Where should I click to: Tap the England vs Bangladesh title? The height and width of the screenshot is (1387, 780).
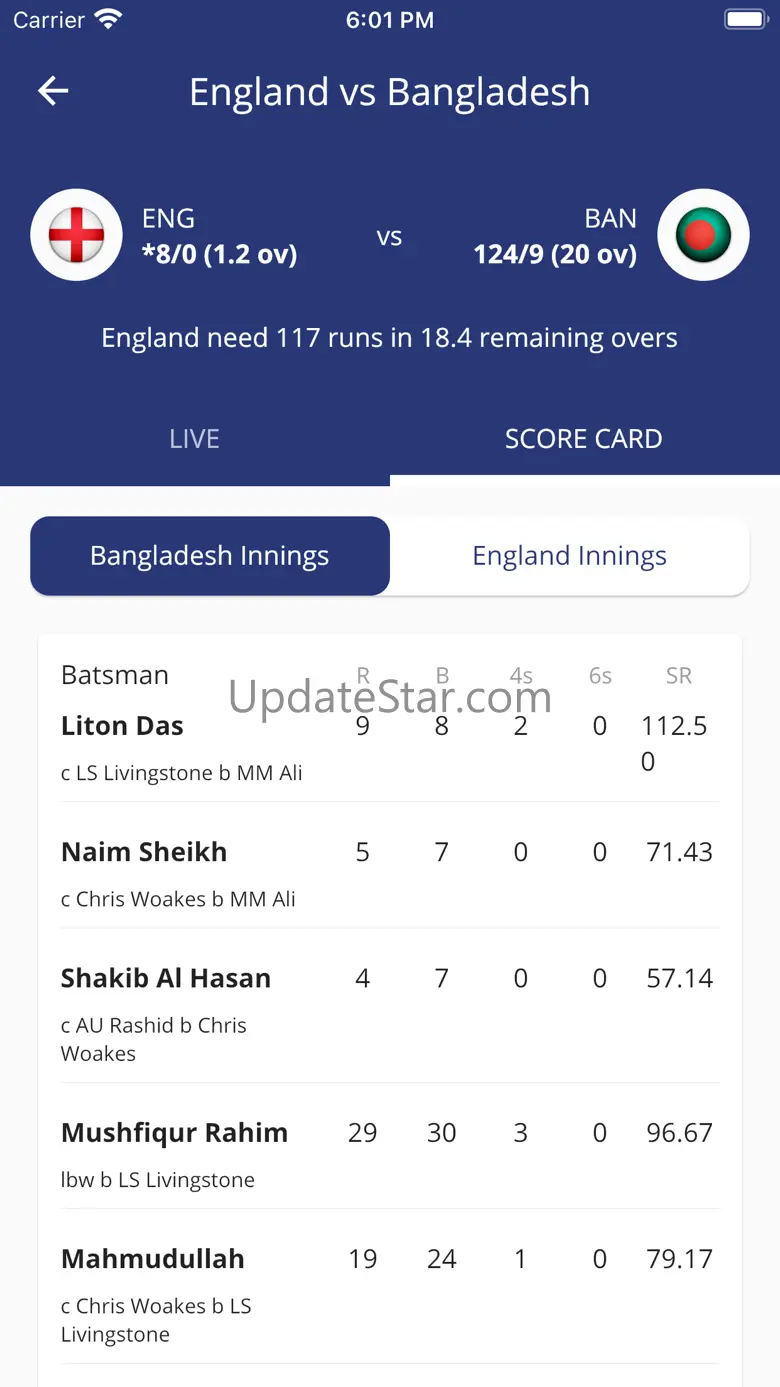389,92
